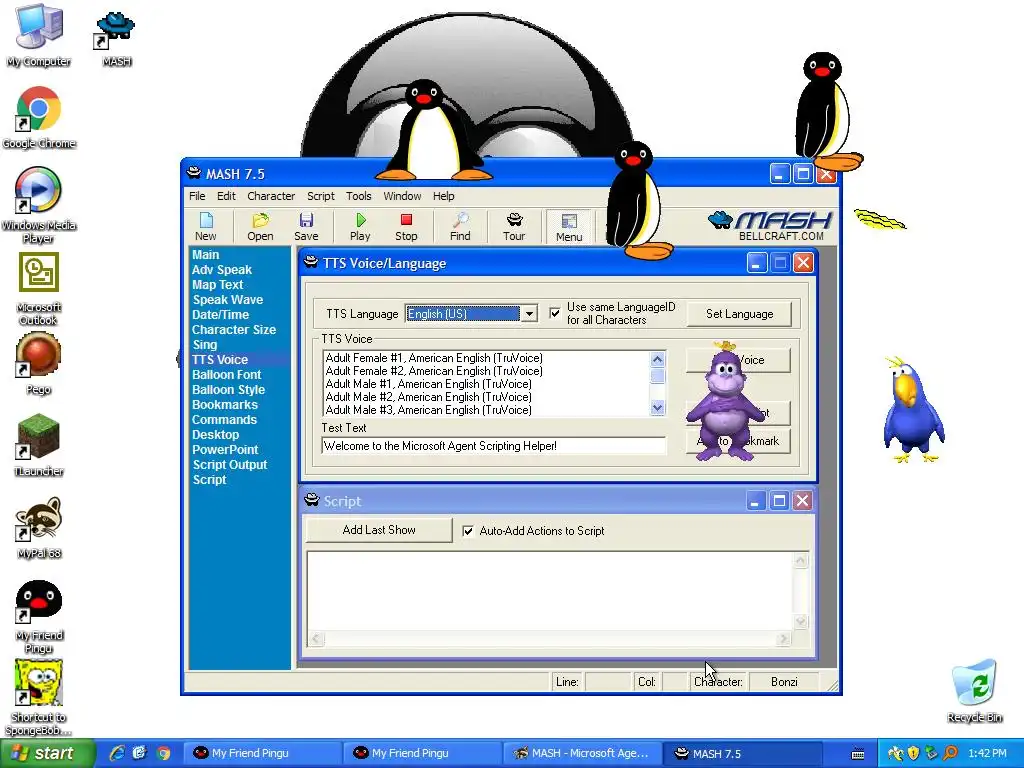Select the TLauncher desktop icon
The width and height of the screenshot is (1024, 768).
[39, 445]
